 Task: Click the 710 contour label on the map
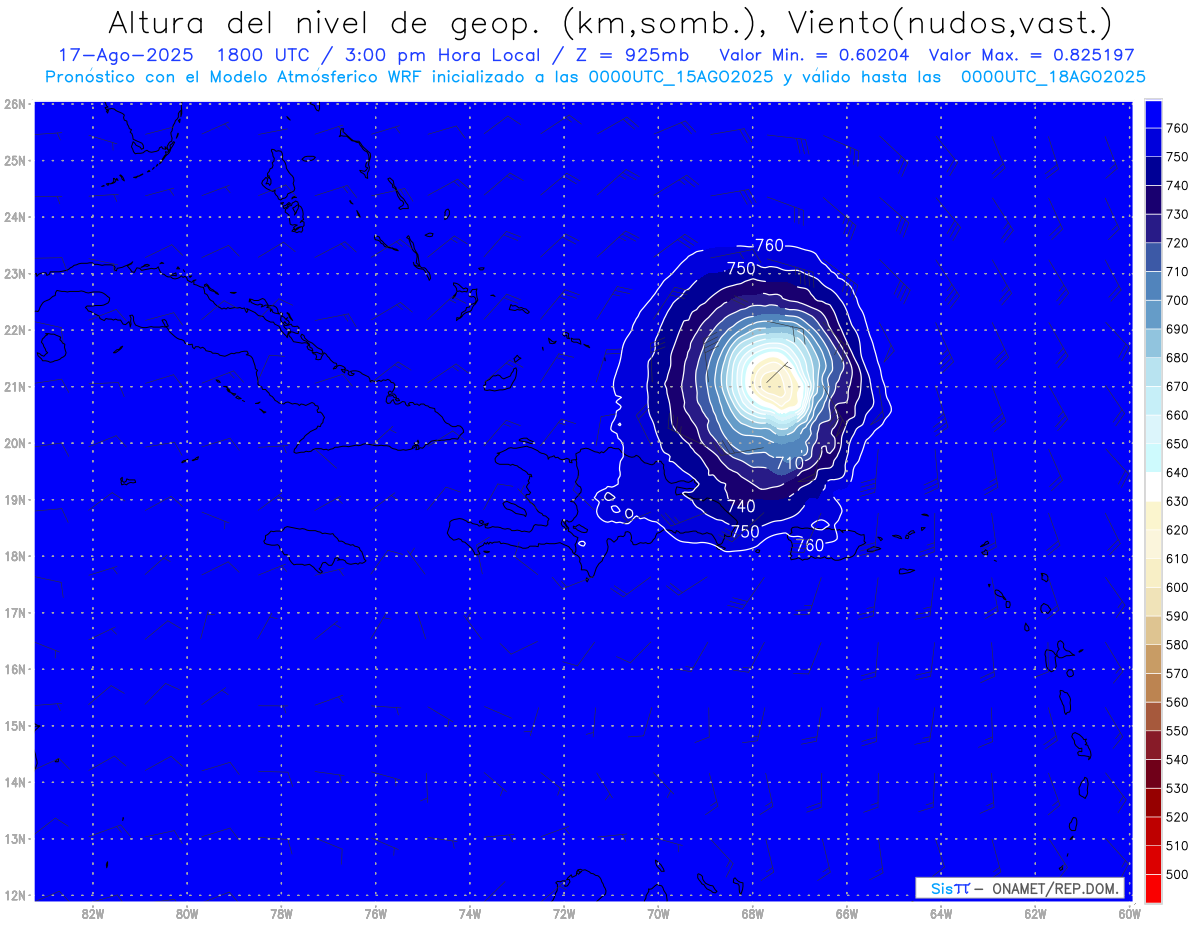tap(790, 463)
